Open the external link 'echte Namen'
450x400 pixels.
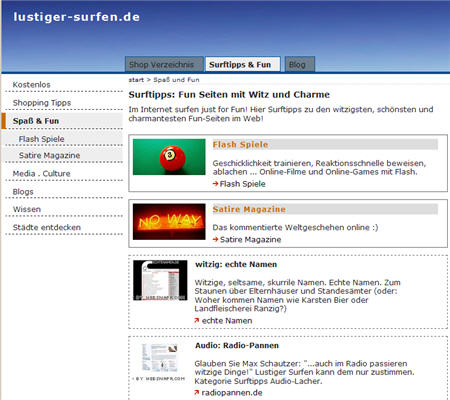point(227,321)
